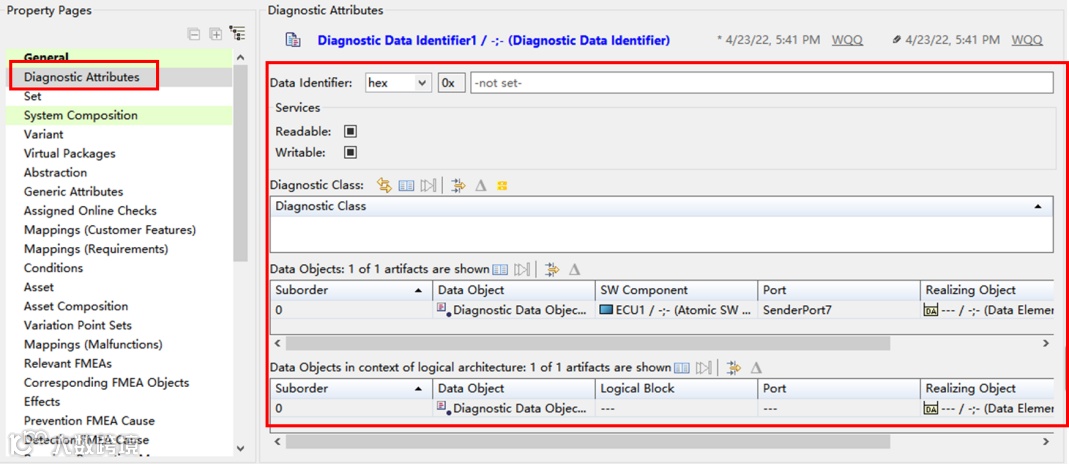1069x464 pixels.
Task: Open the Relevant FMEAs page
Action: [x=67, y=363]
